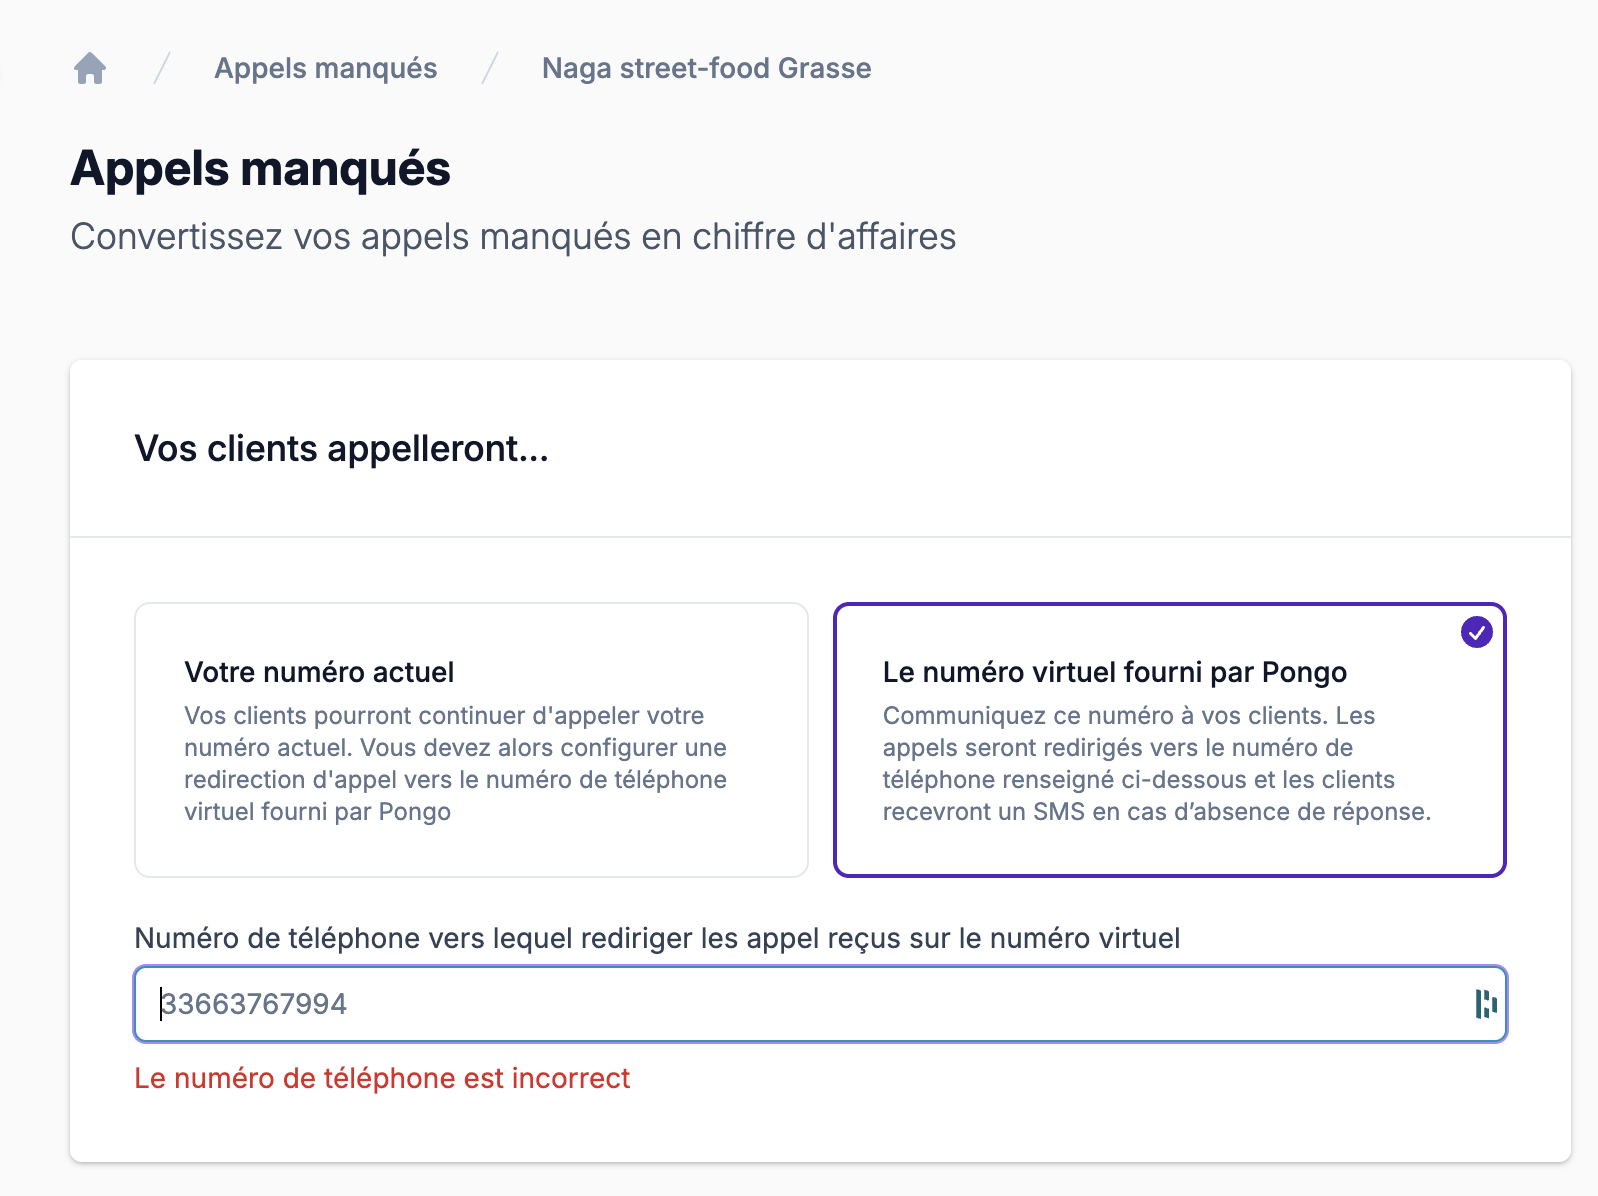Image resolution: width=1598 pixels, height=1196 pixels.
Task: Click the "Numéro de téléphone vers lequel rediriger" label
Action: pyautogui.click(x=657, y=938)
